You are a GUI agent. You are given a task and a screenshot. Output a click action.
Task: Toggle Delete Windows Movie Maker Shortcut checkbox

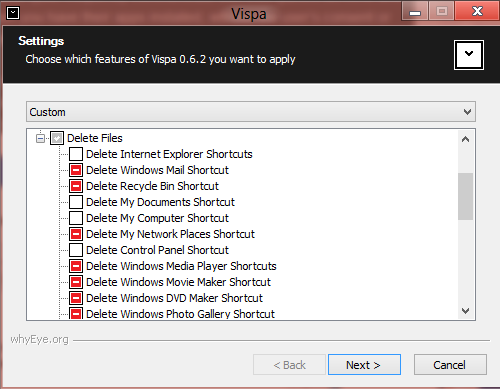[x=76, y=282]
